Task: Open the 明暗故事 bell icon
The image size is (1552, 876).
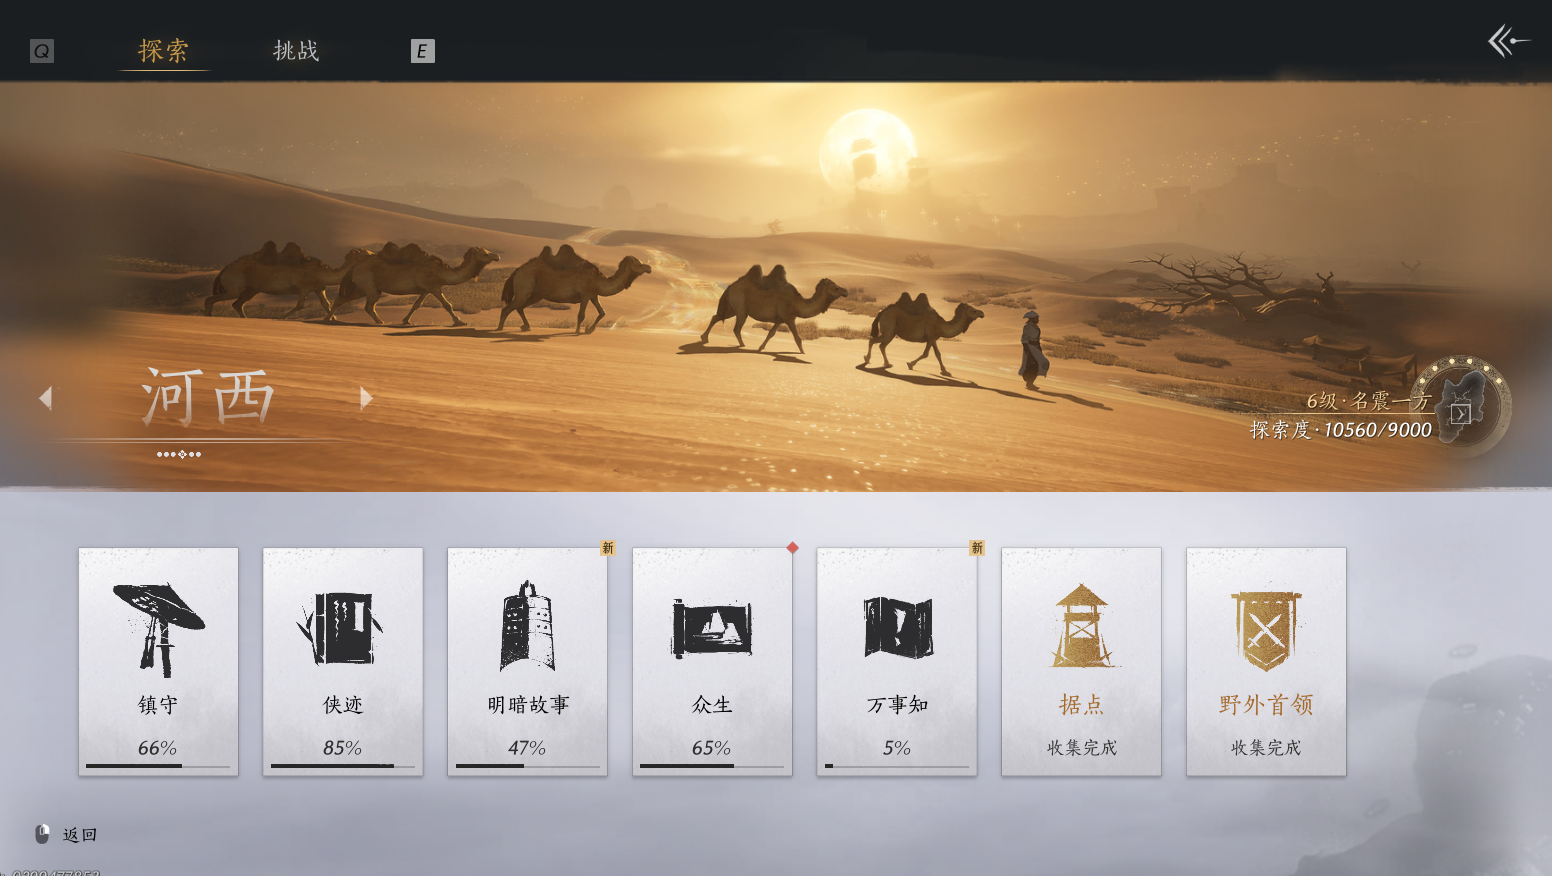Action: point(527,626)
